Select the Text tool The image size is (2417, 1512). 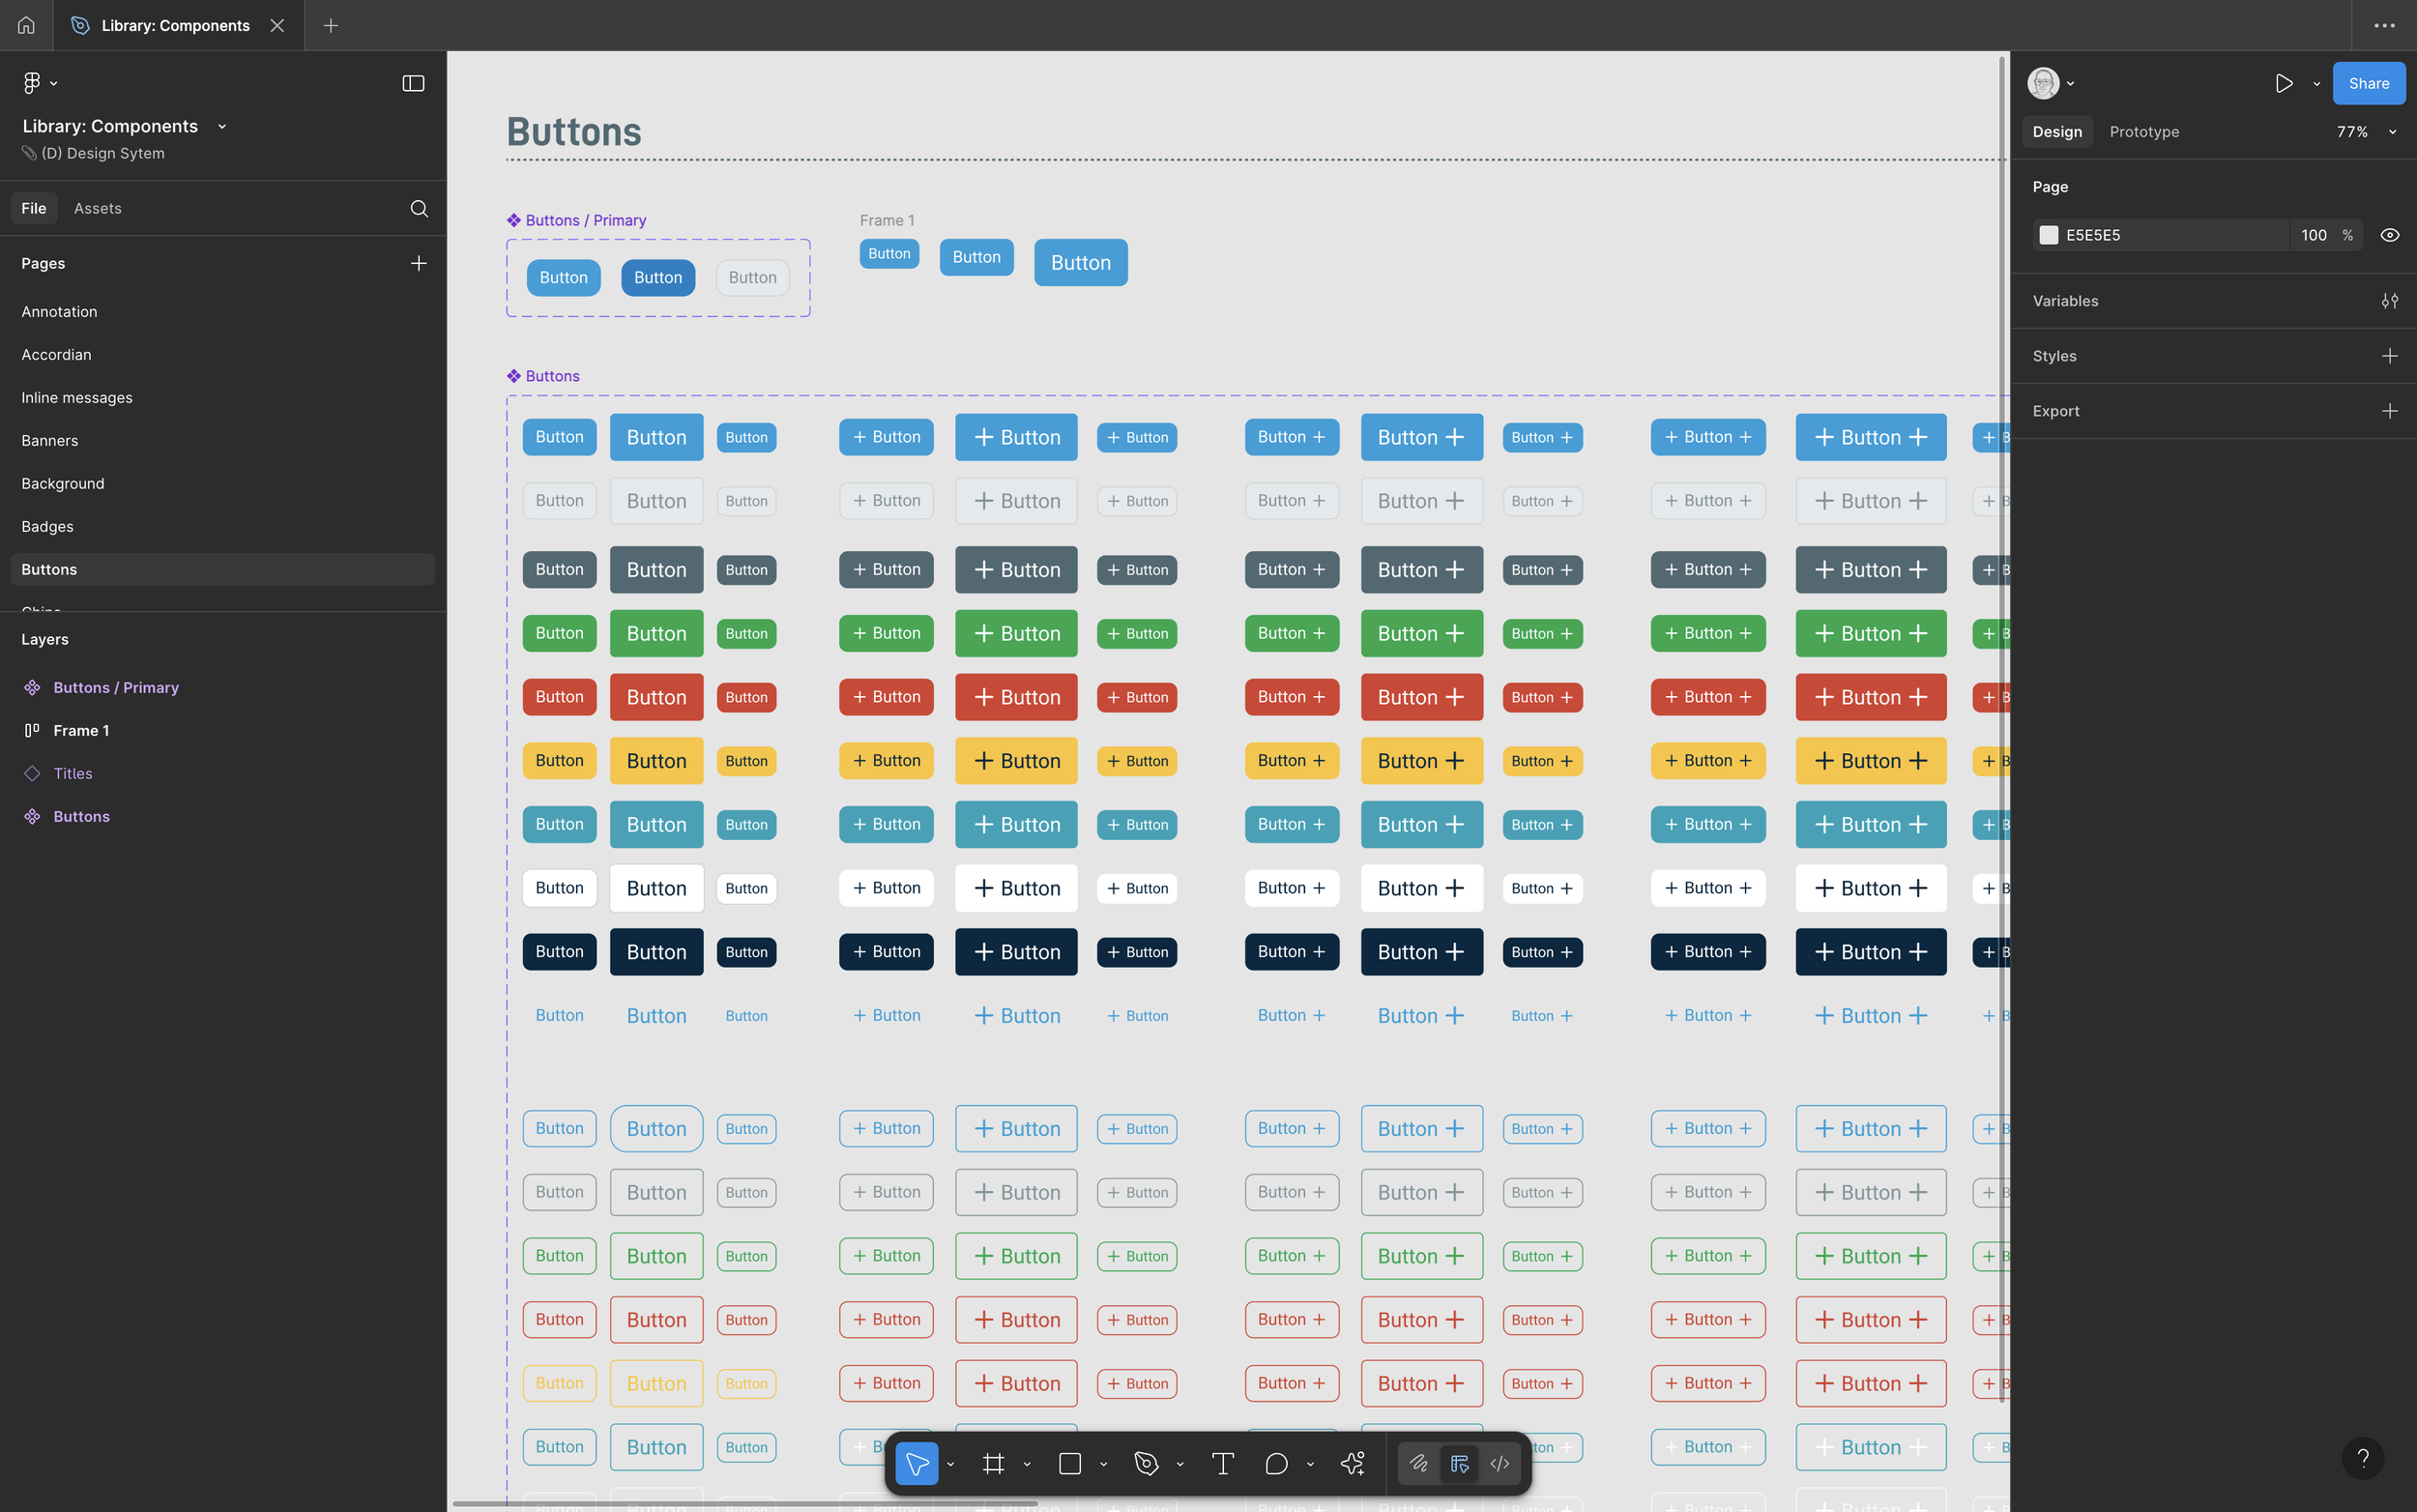pos(1222,1463)
